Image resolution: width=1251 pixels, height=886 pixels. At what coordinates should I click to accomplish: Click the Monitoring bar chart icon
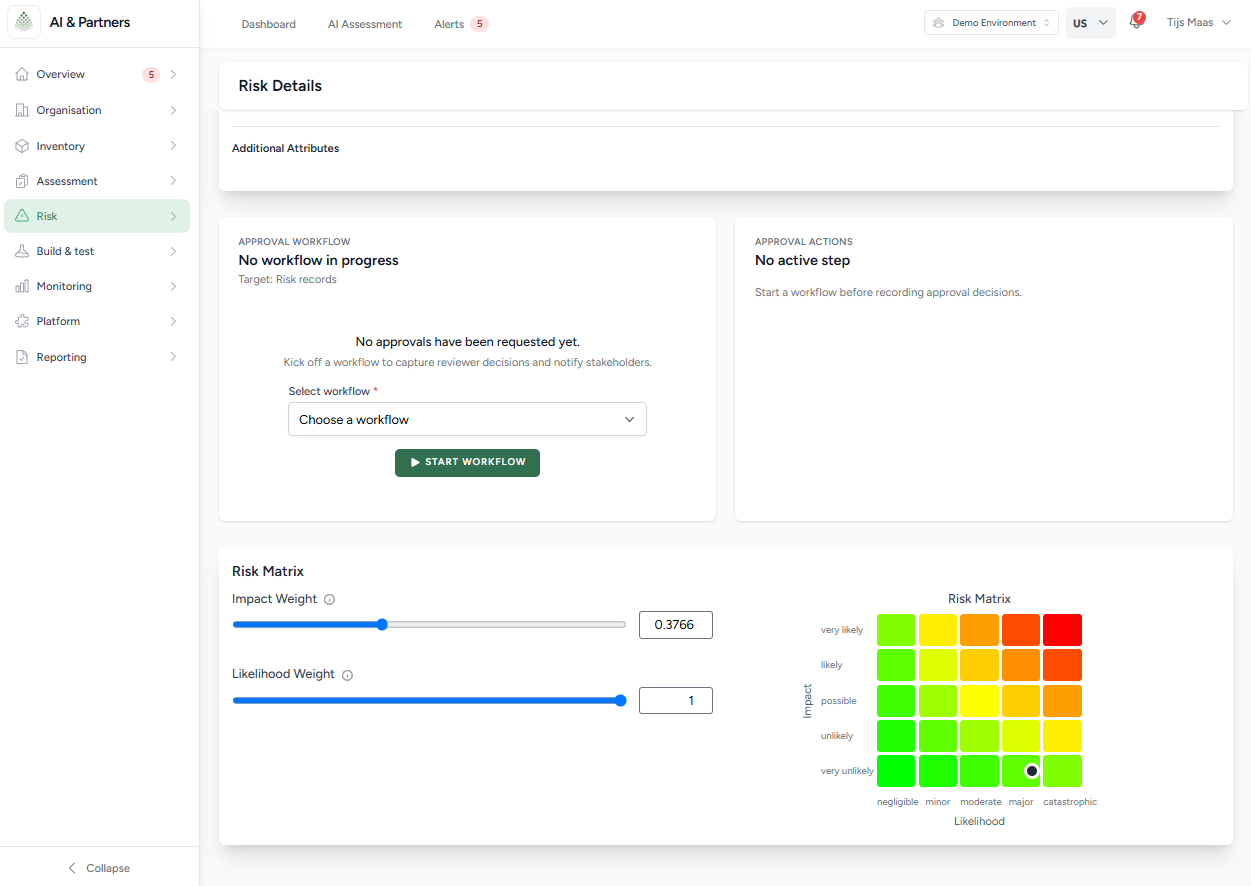coord(22,286)
